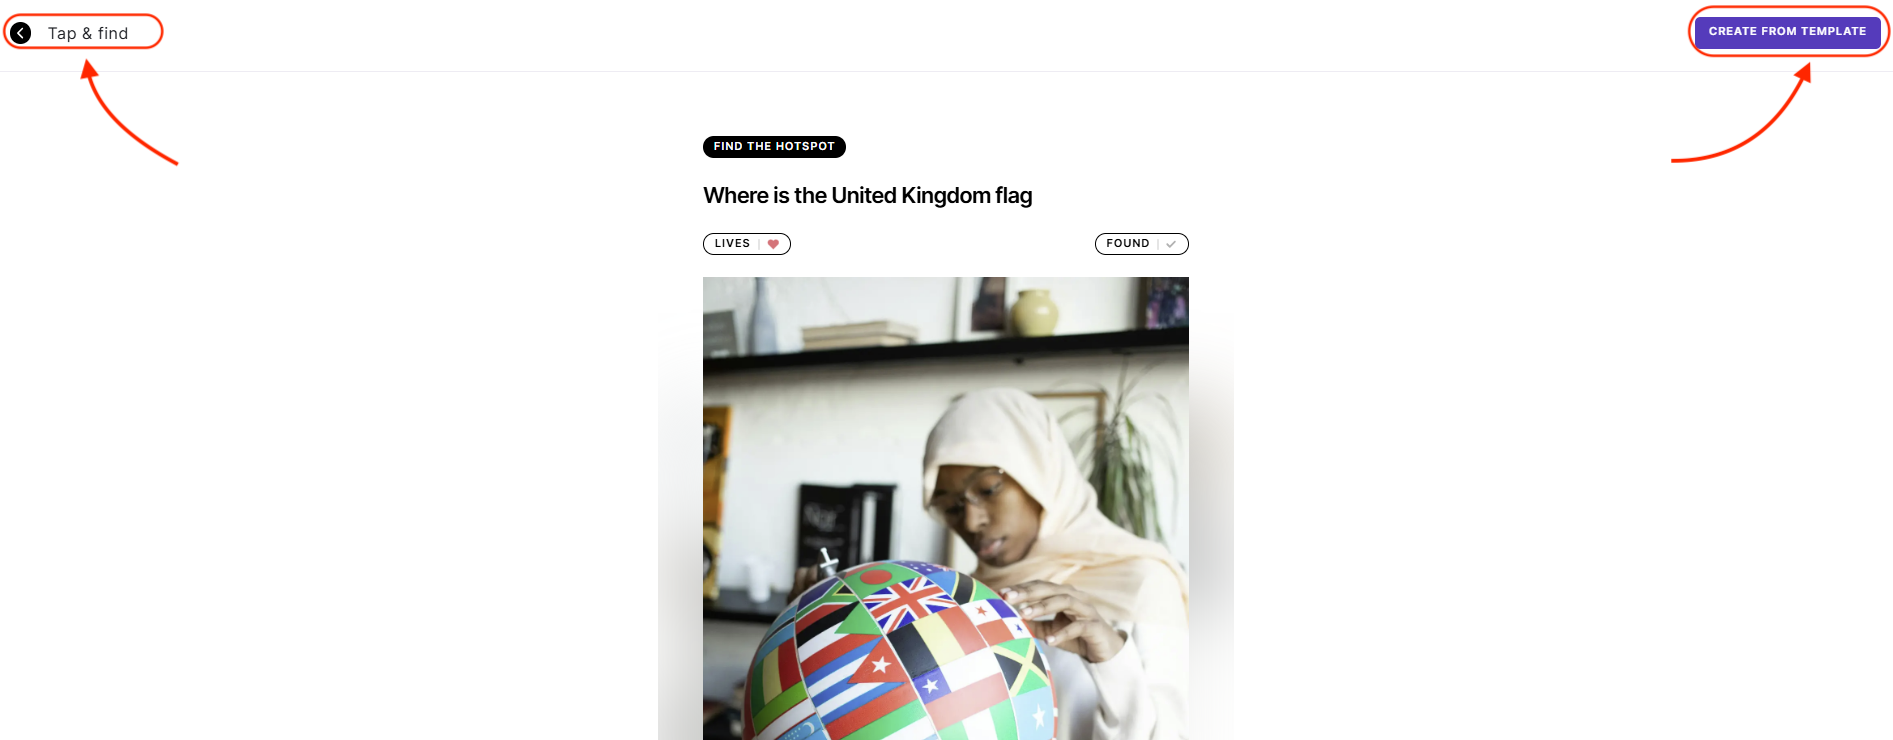The width and height of the screenshot is (1893, 740).
Task: Click the back arrow icon
Action: [20, 33]
